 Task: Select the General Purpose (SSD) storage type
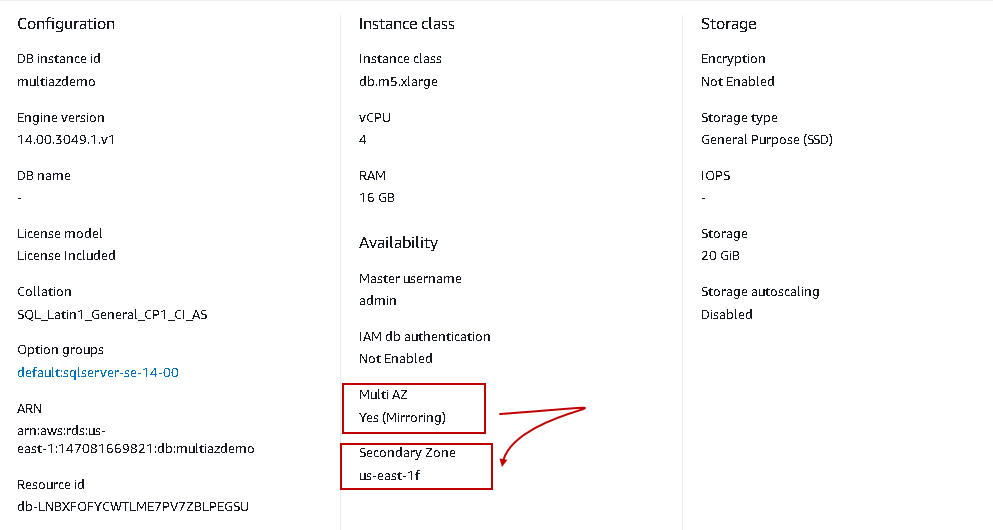[766, 139]
